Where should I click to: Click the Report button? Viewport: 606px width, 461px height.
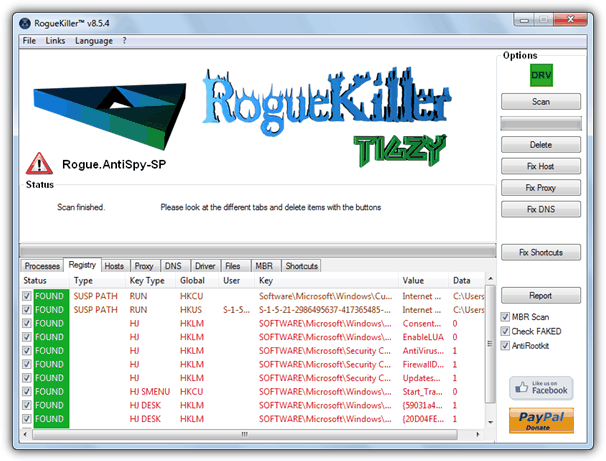click(x=541, y=296)
